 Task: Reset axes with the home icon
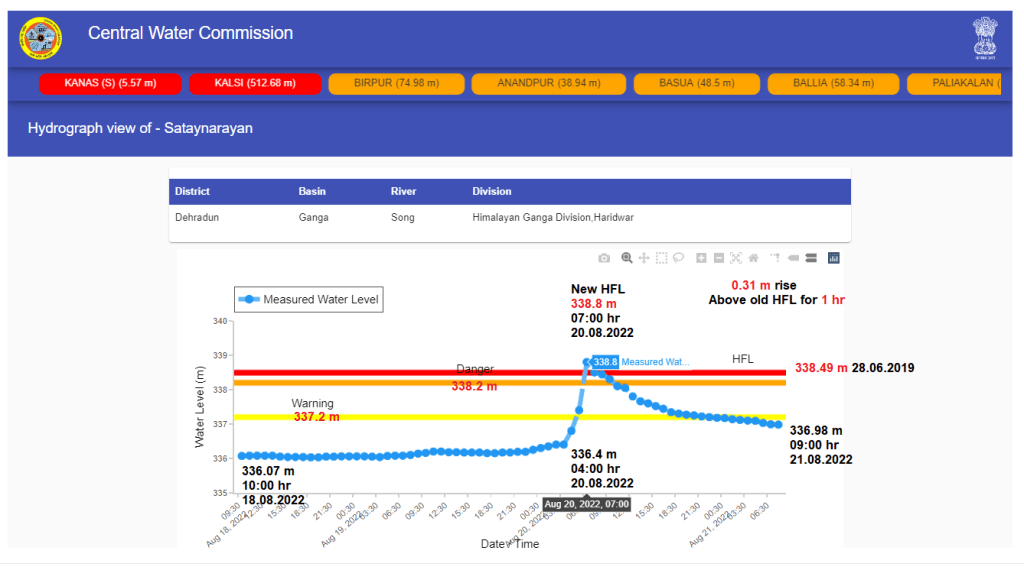(753, 258)
